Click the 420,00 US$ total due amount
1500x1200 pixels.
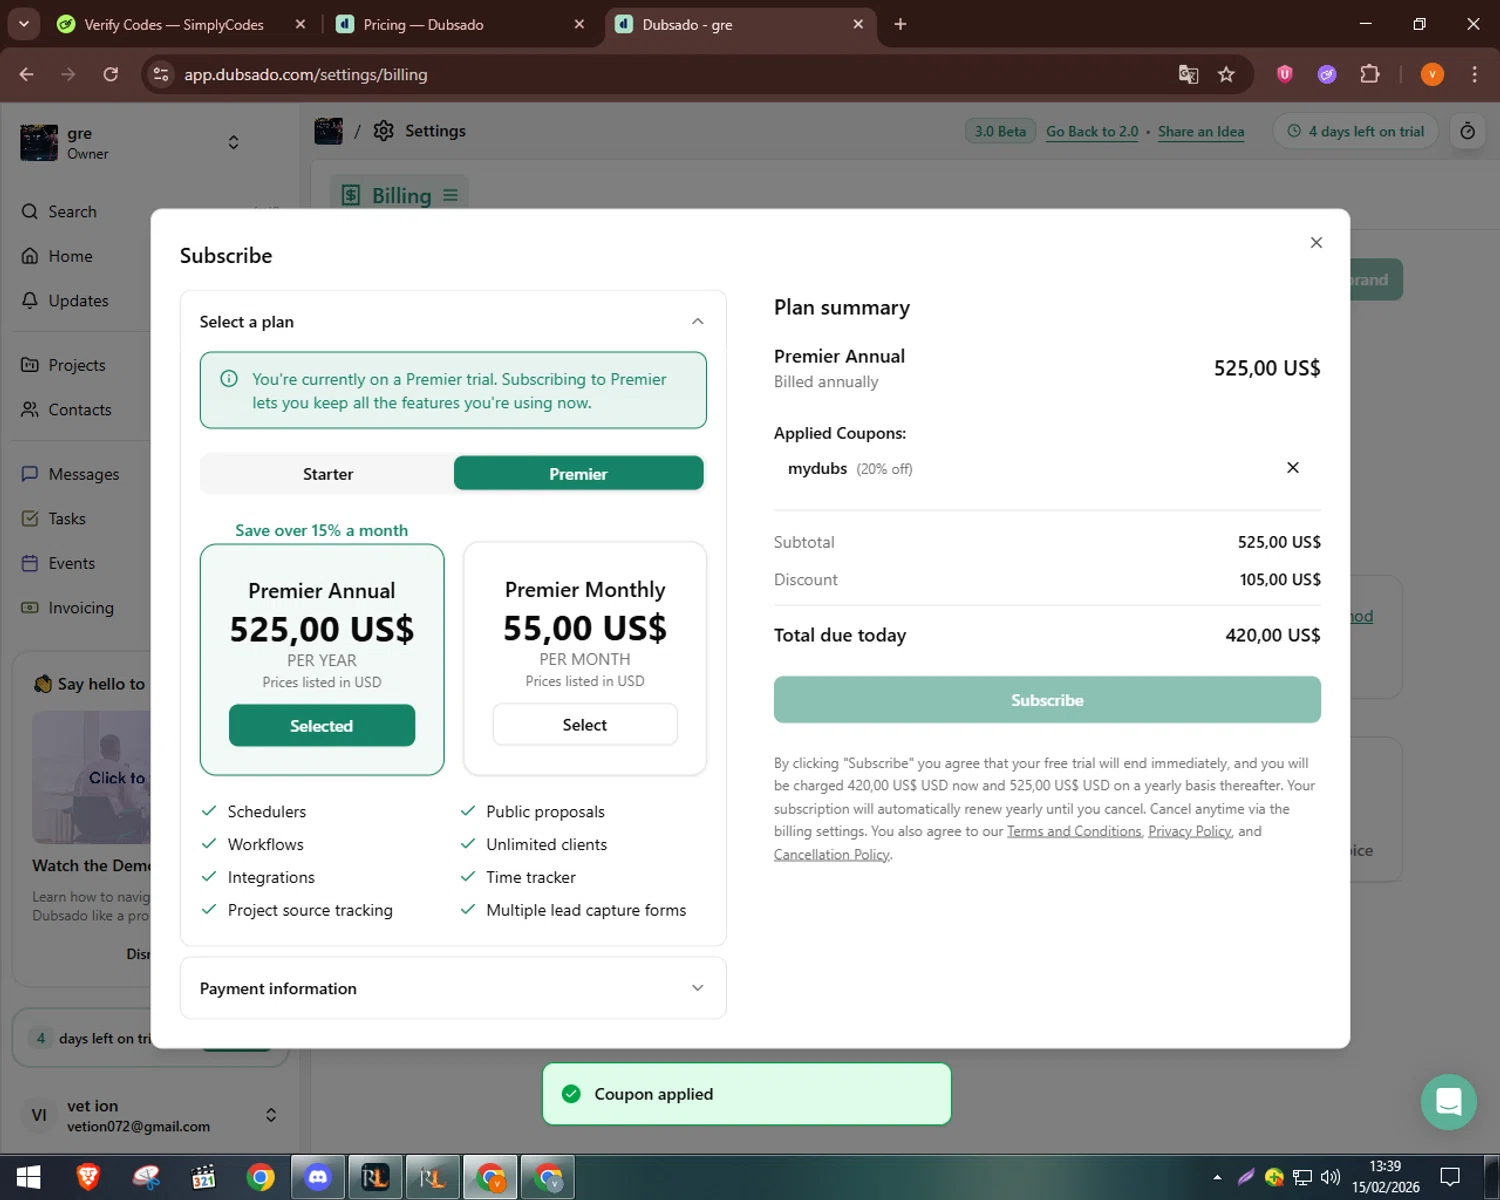click(x=1272, y=635)
